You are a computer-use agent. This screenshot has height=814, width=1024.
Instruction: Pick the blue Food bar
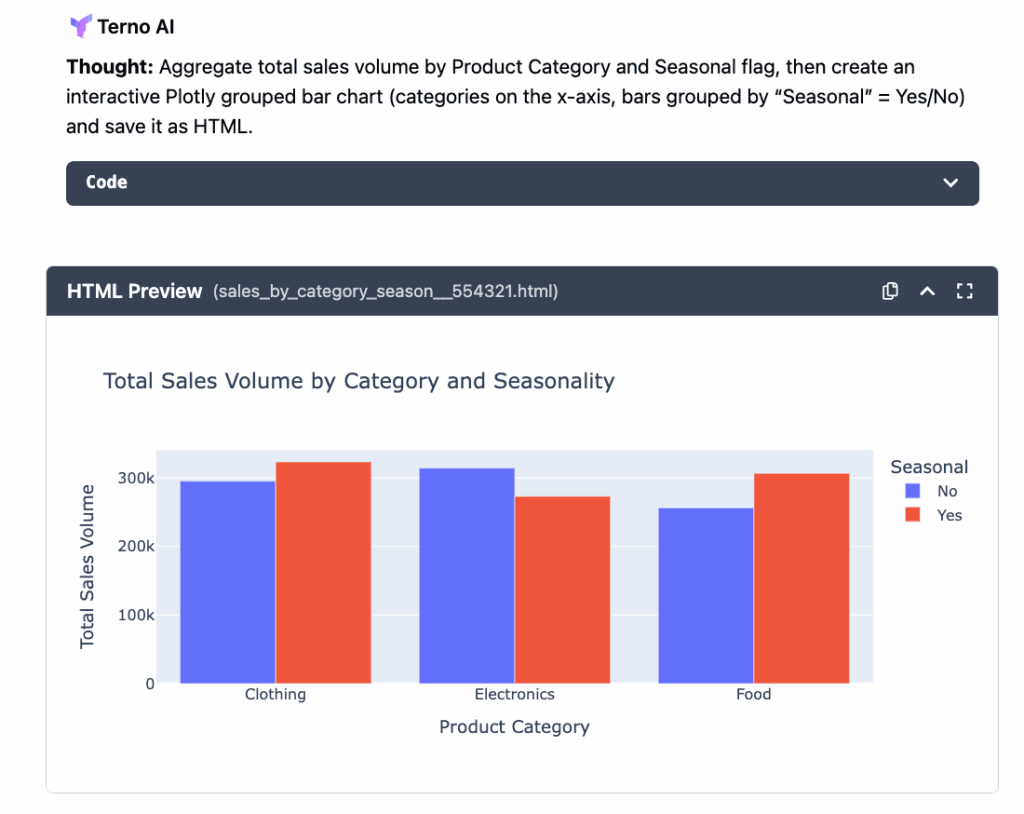[705, 596]
